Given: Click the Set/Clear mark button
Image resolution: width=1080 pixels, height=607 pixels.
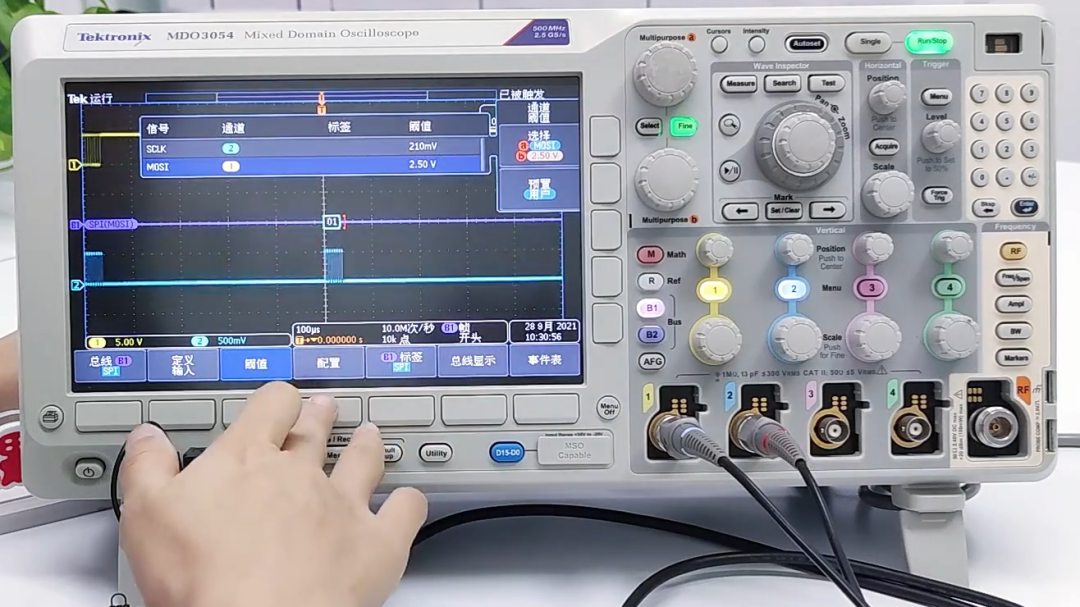Looking at the screenshot, I should tap(784, 210).
